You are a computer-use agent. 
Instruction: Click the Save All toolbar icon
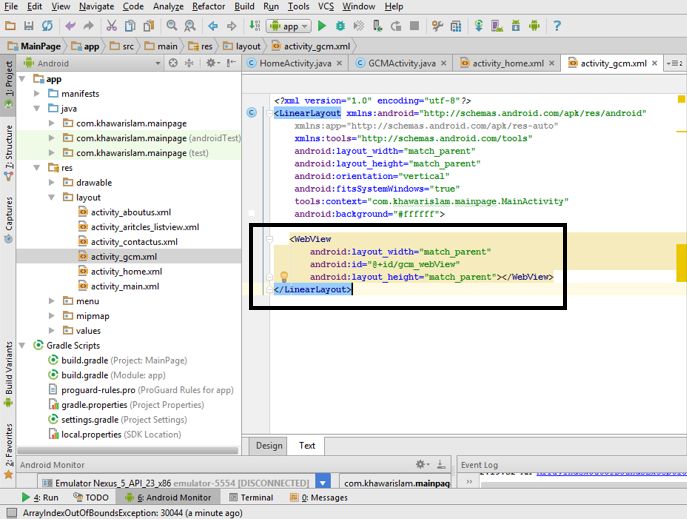click(x=28, y=25)
